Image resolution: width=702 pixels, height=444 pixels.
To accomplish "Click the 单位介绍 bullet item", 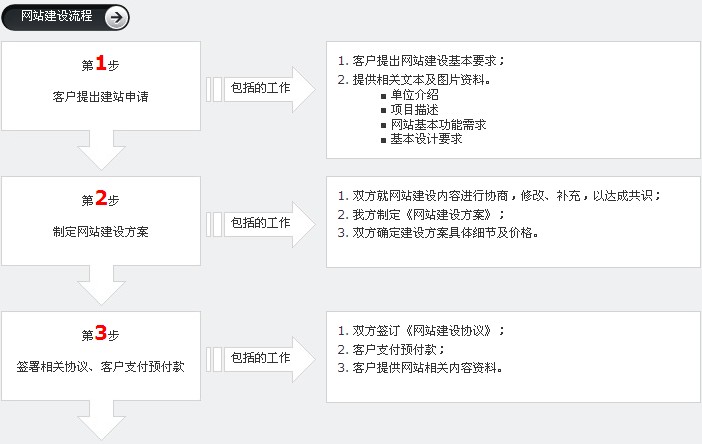I will [x=414, y=95].
